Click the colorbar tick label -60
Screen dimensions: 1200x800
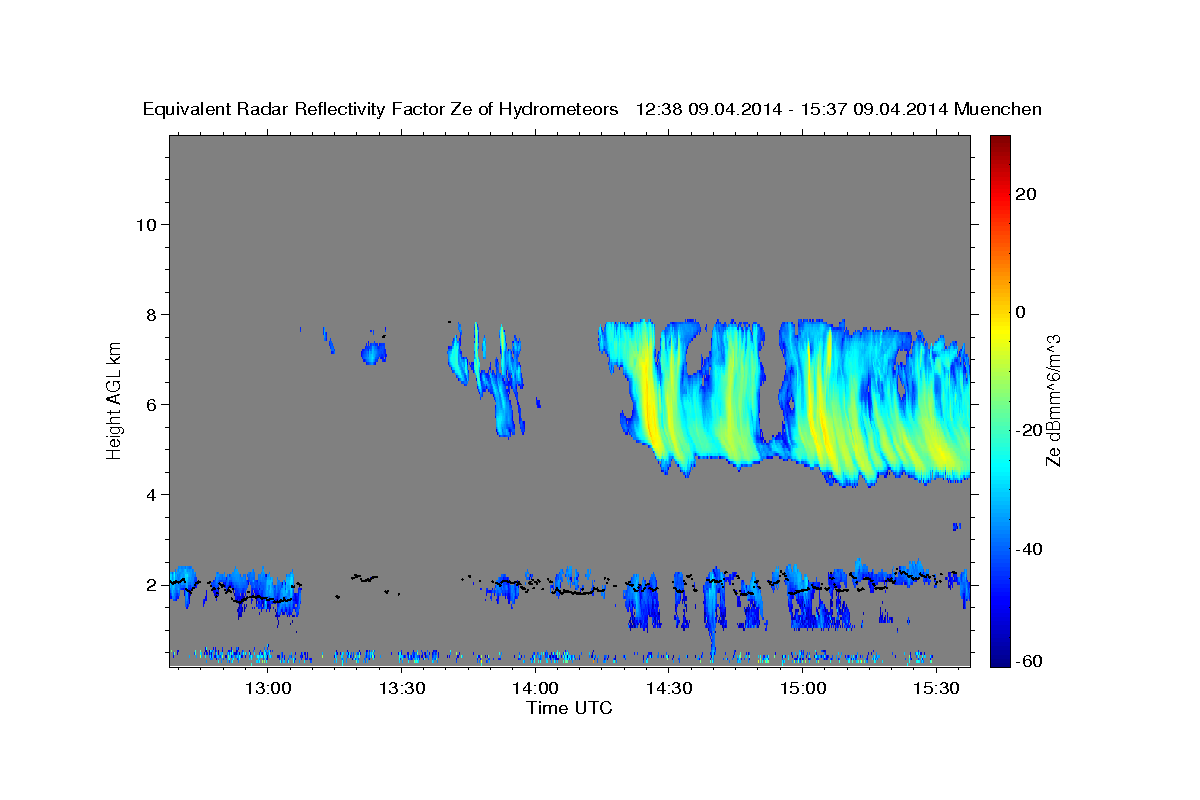click(x=1027, y=661)
